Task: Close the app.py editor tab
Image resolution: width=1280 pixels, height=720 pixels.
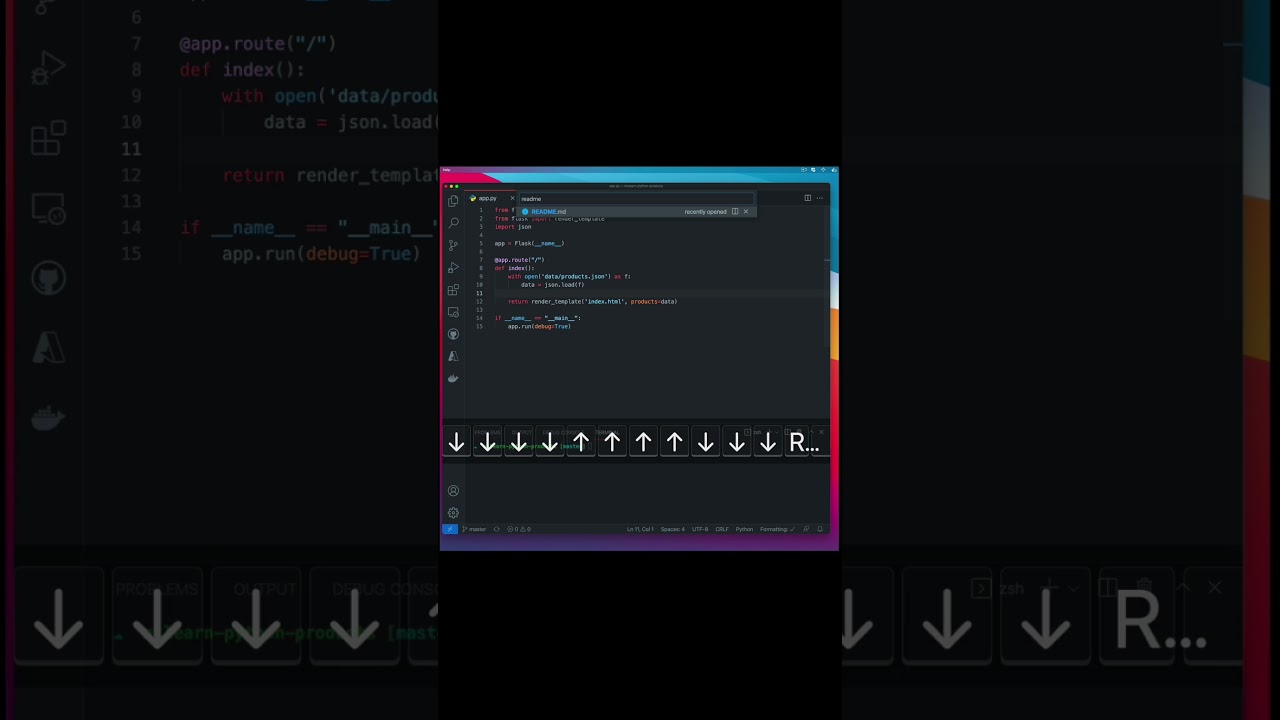Action: 512,198
